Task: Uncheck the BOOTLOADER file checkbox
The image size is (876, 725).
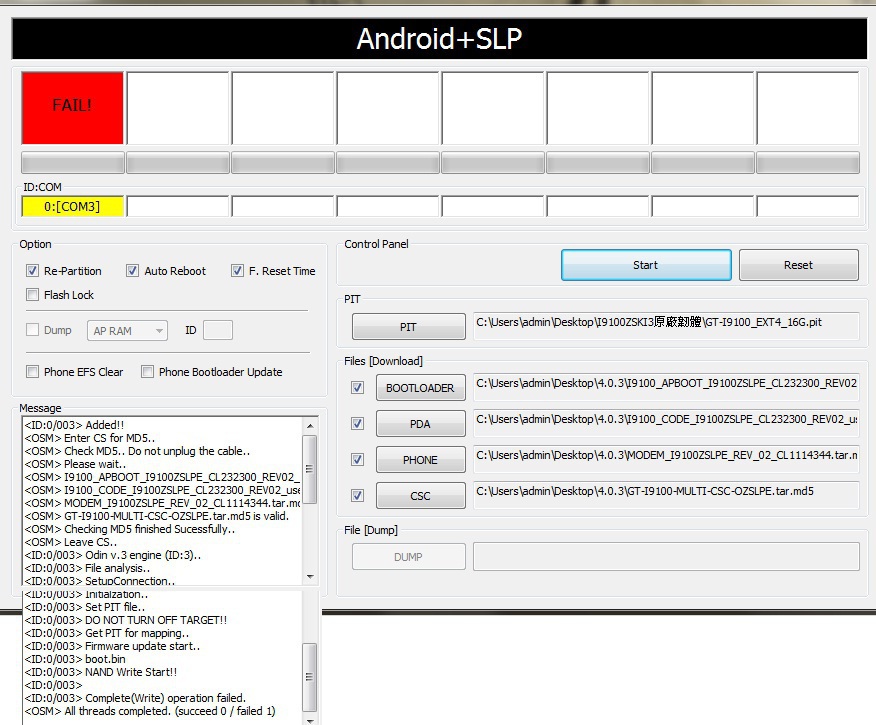Action: tap(358, 388)
